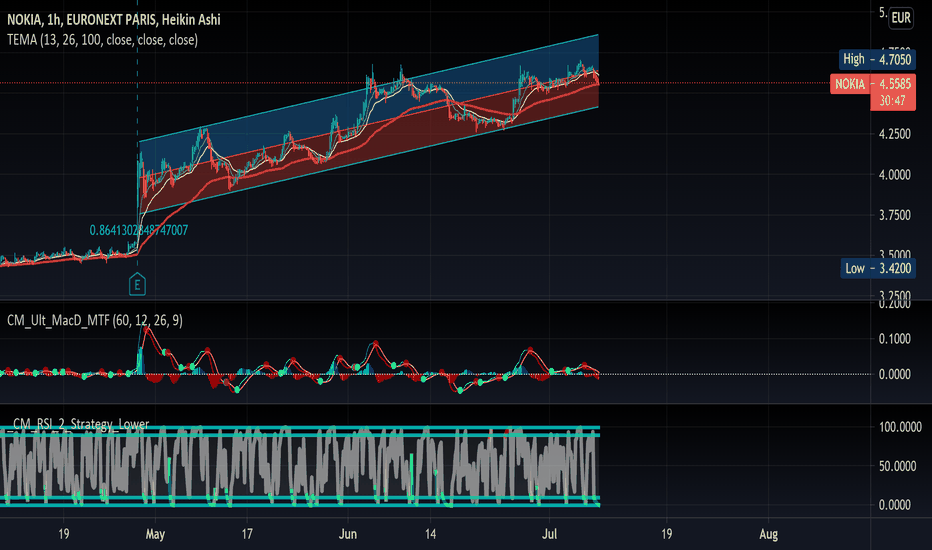The width and height of the screenshot is (932, 550).
Task: Click the chart title NOKIA, 1h, EURONEXT PARIS
Action: click(114, 20)
